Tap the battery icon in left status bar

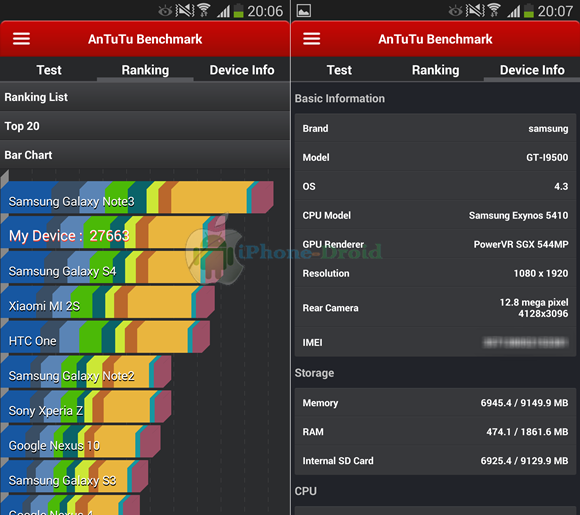[x=239, y=11]
